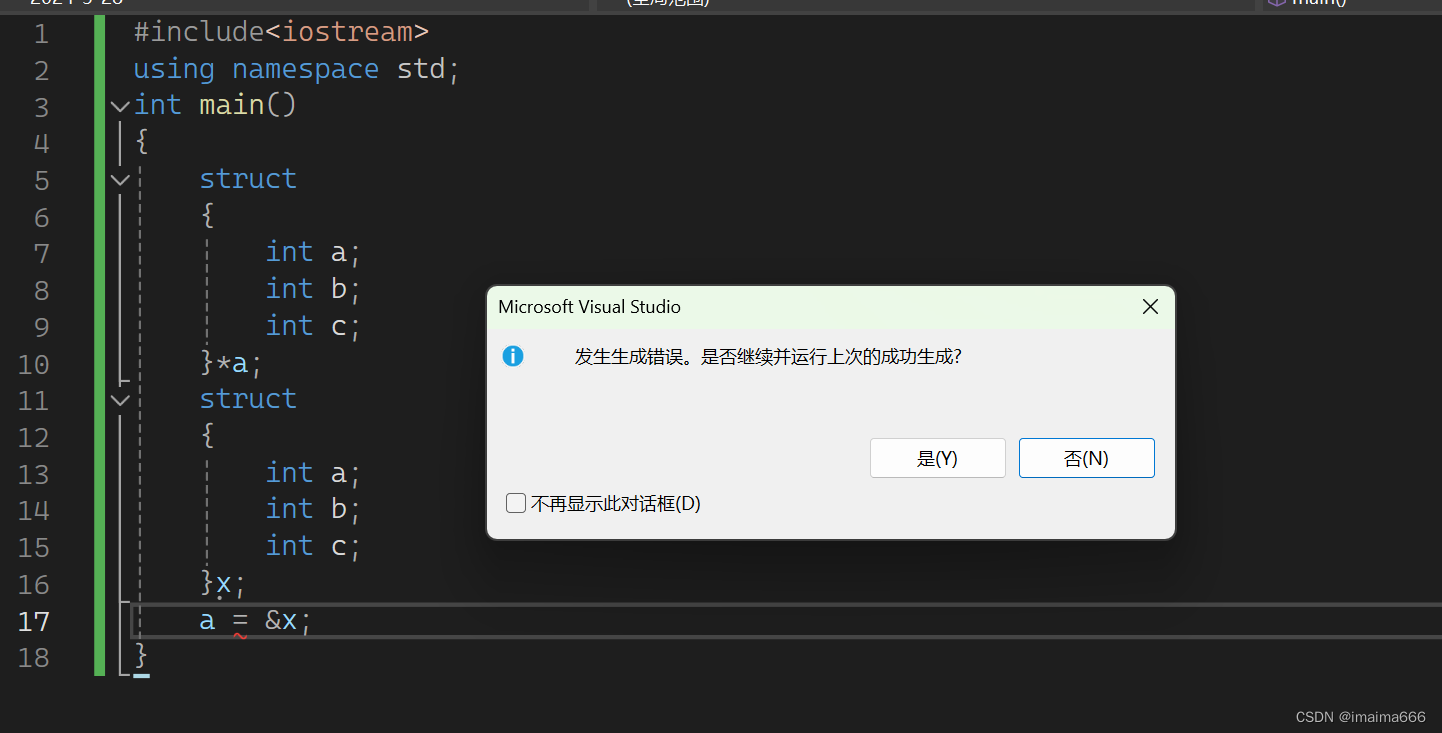Collapse the int main() function fold

click(120, 105)
